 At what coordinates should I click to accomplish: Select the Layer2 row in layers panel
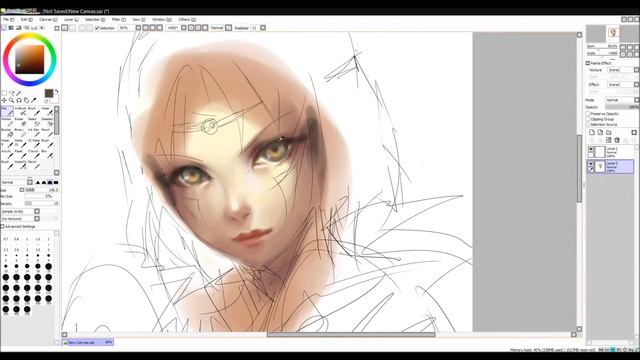click(x=610, y=166)
